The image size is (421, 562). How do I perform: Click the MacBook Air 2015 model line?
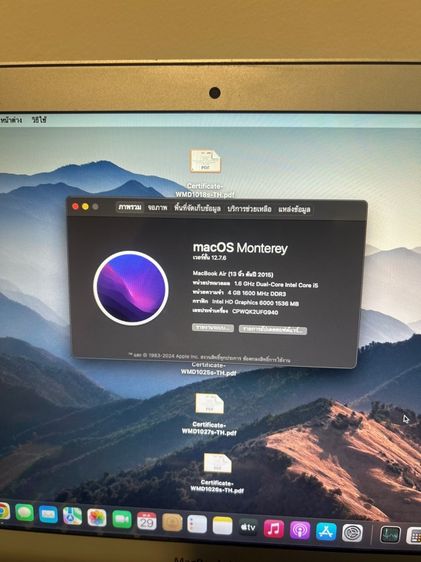click(233, 274)
